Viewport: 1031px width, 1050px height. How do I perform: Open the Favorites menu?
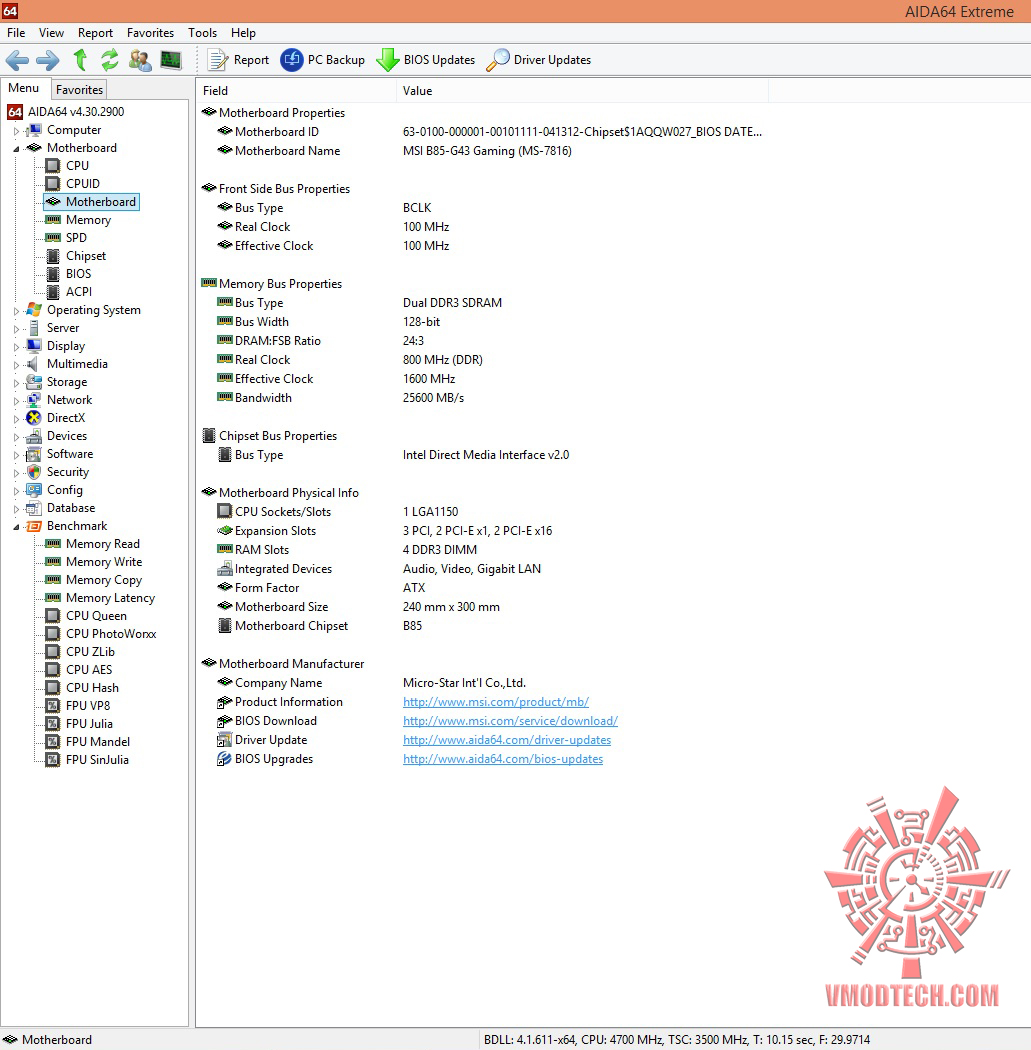pos(150,33)
